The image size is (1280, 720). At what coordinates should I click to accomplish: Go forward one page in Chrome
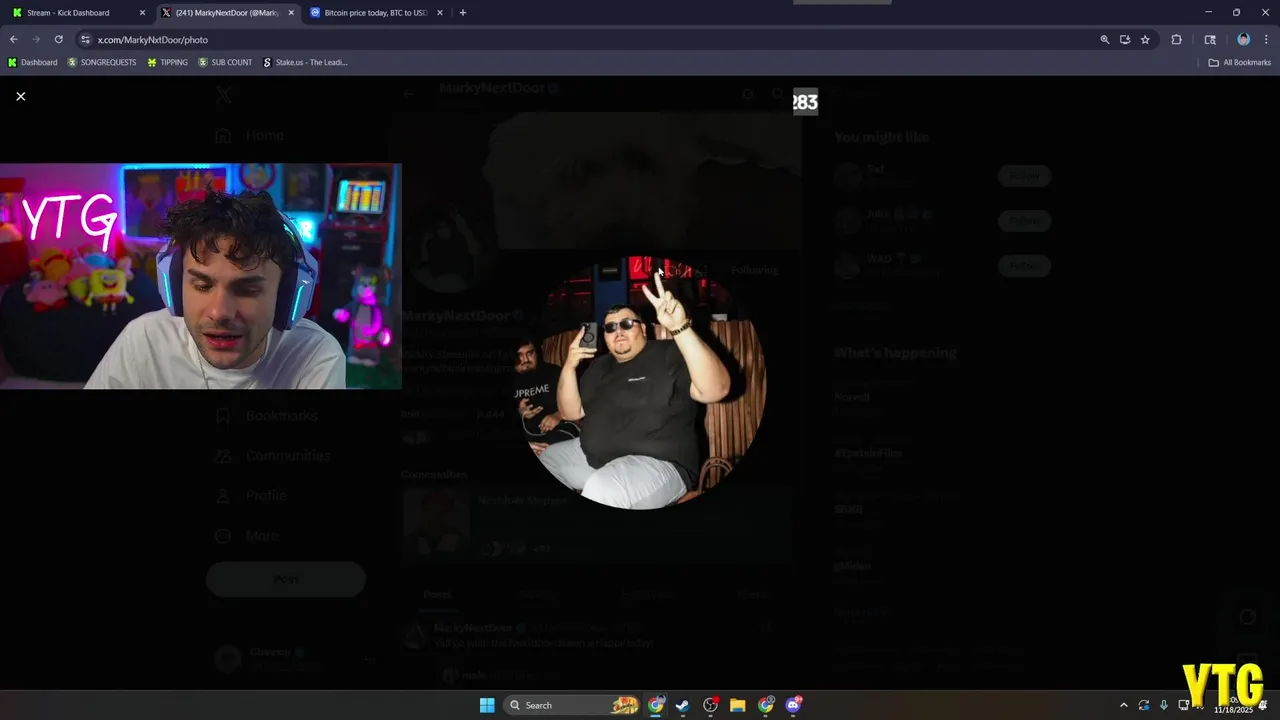coord(36,39)
